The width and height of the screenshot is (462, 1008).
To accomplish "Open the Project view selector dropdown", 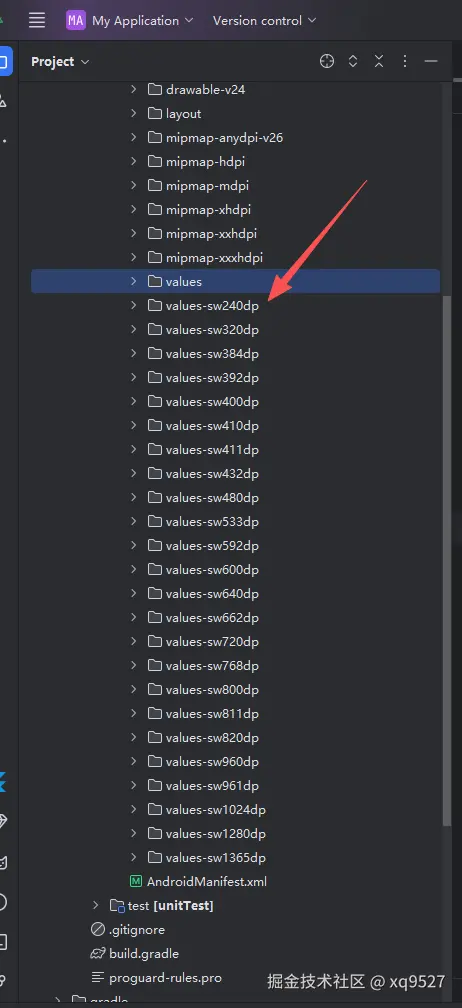I will 60,62.
